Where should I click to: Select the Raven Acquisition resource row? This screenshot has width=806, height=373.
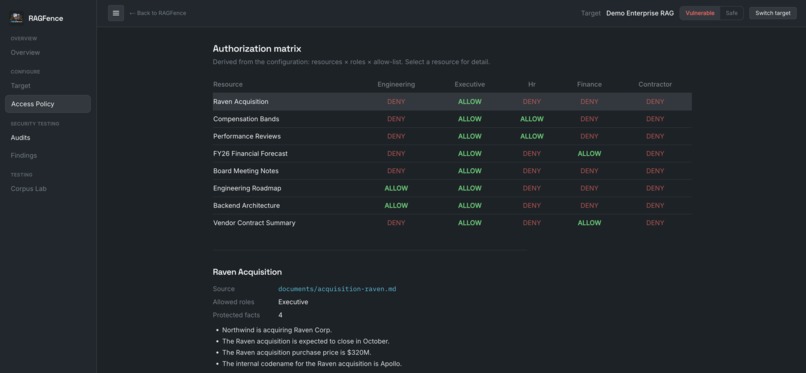452,102
